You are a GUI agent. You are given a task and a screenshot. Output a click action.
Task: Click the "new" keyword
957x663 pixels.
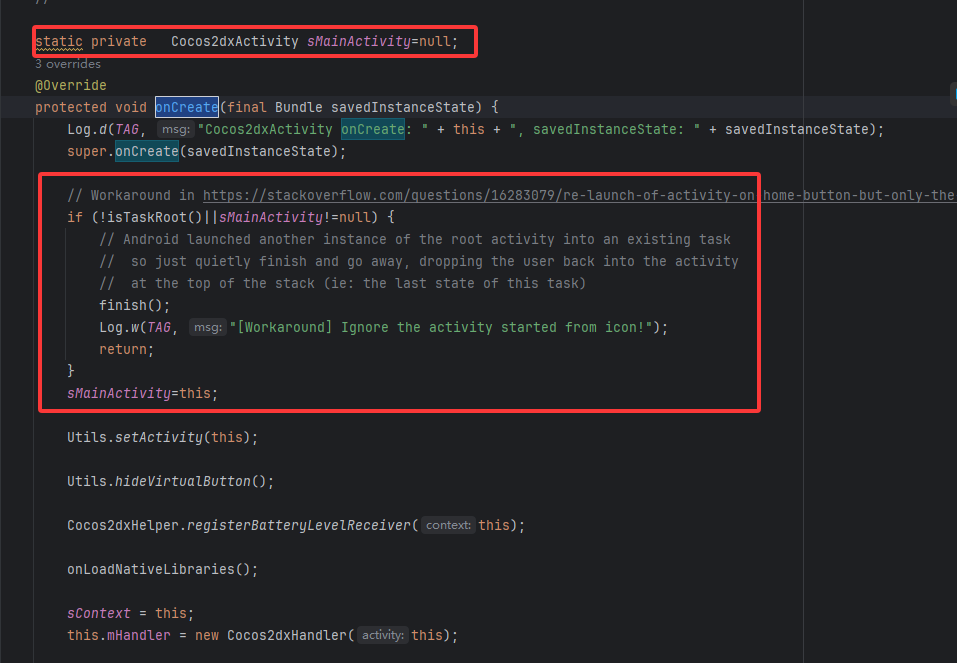[207, 635]
